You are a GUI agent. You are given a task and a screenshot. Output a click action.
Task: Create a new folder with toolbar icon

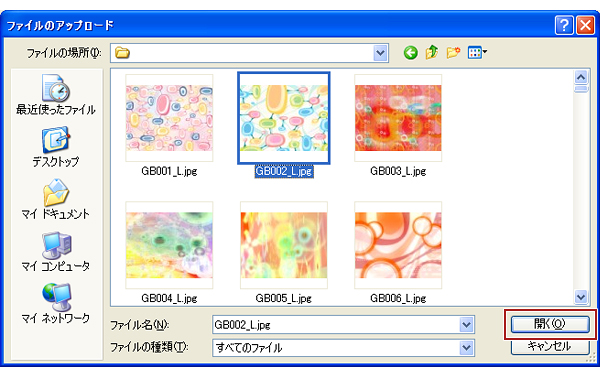click(x=453, y=52)
